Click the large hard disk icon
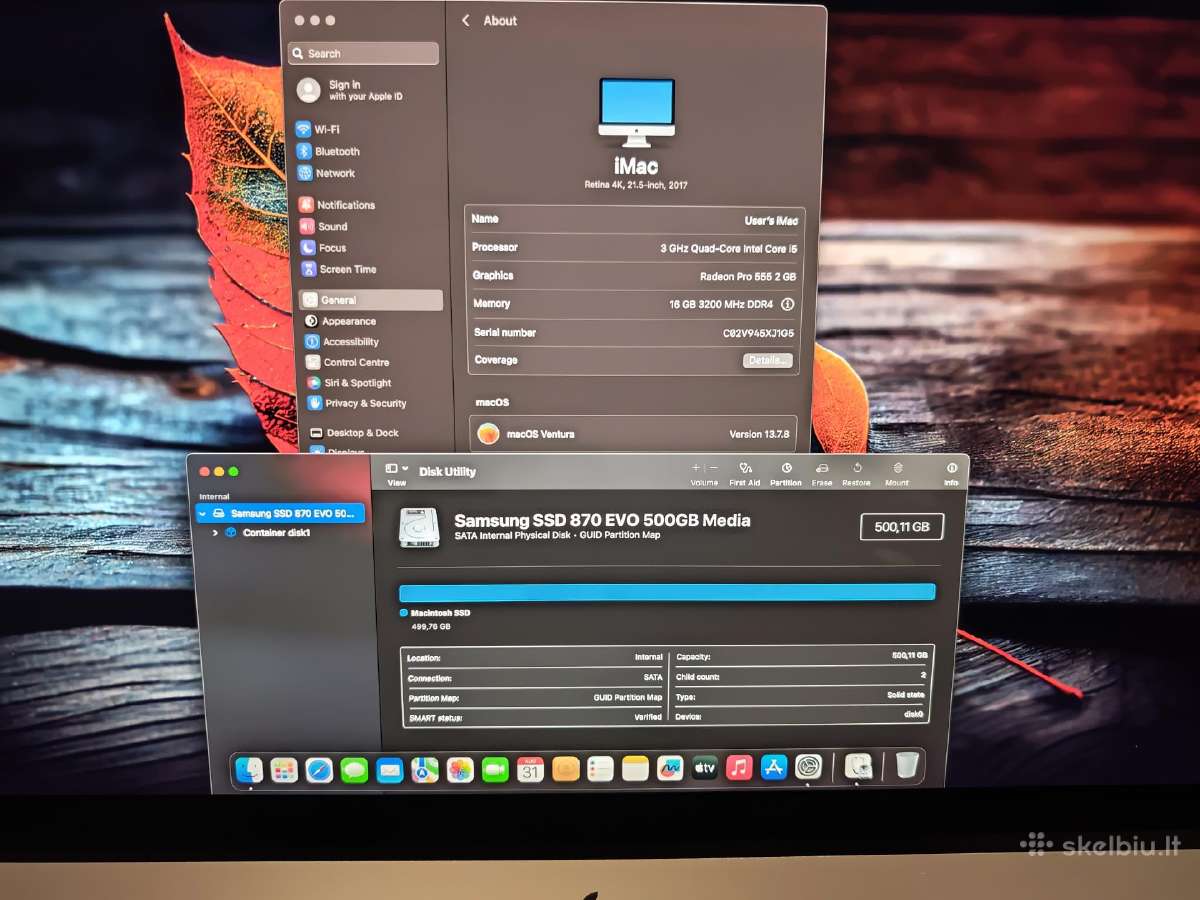 coord(419,527)
